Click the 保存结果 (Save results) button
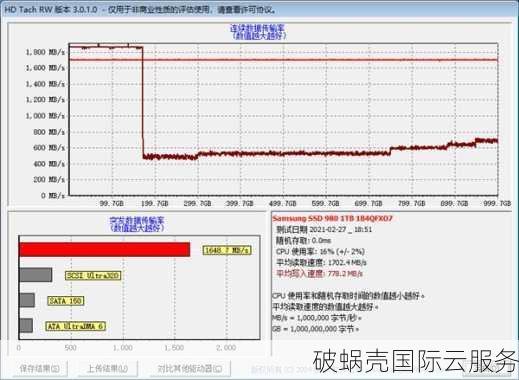The height and width of the screenshot is (380, 519). pyautogui.click(x=40, y=368)
